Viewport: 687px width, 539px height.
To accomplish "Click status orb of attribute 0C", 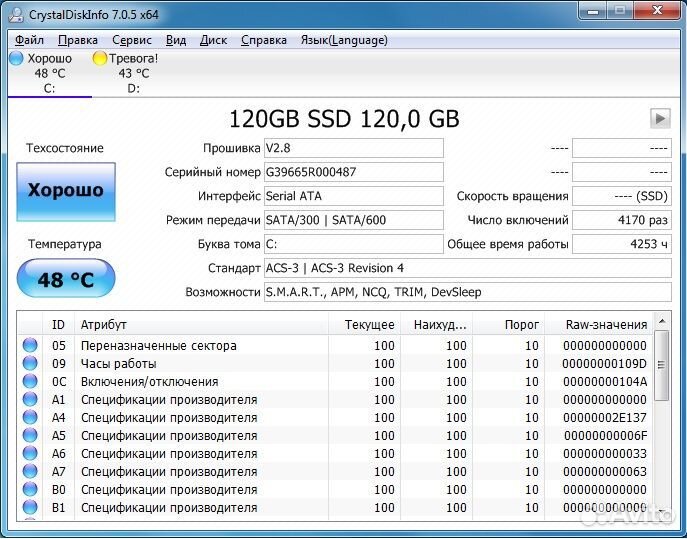I will tap(30, 381).
